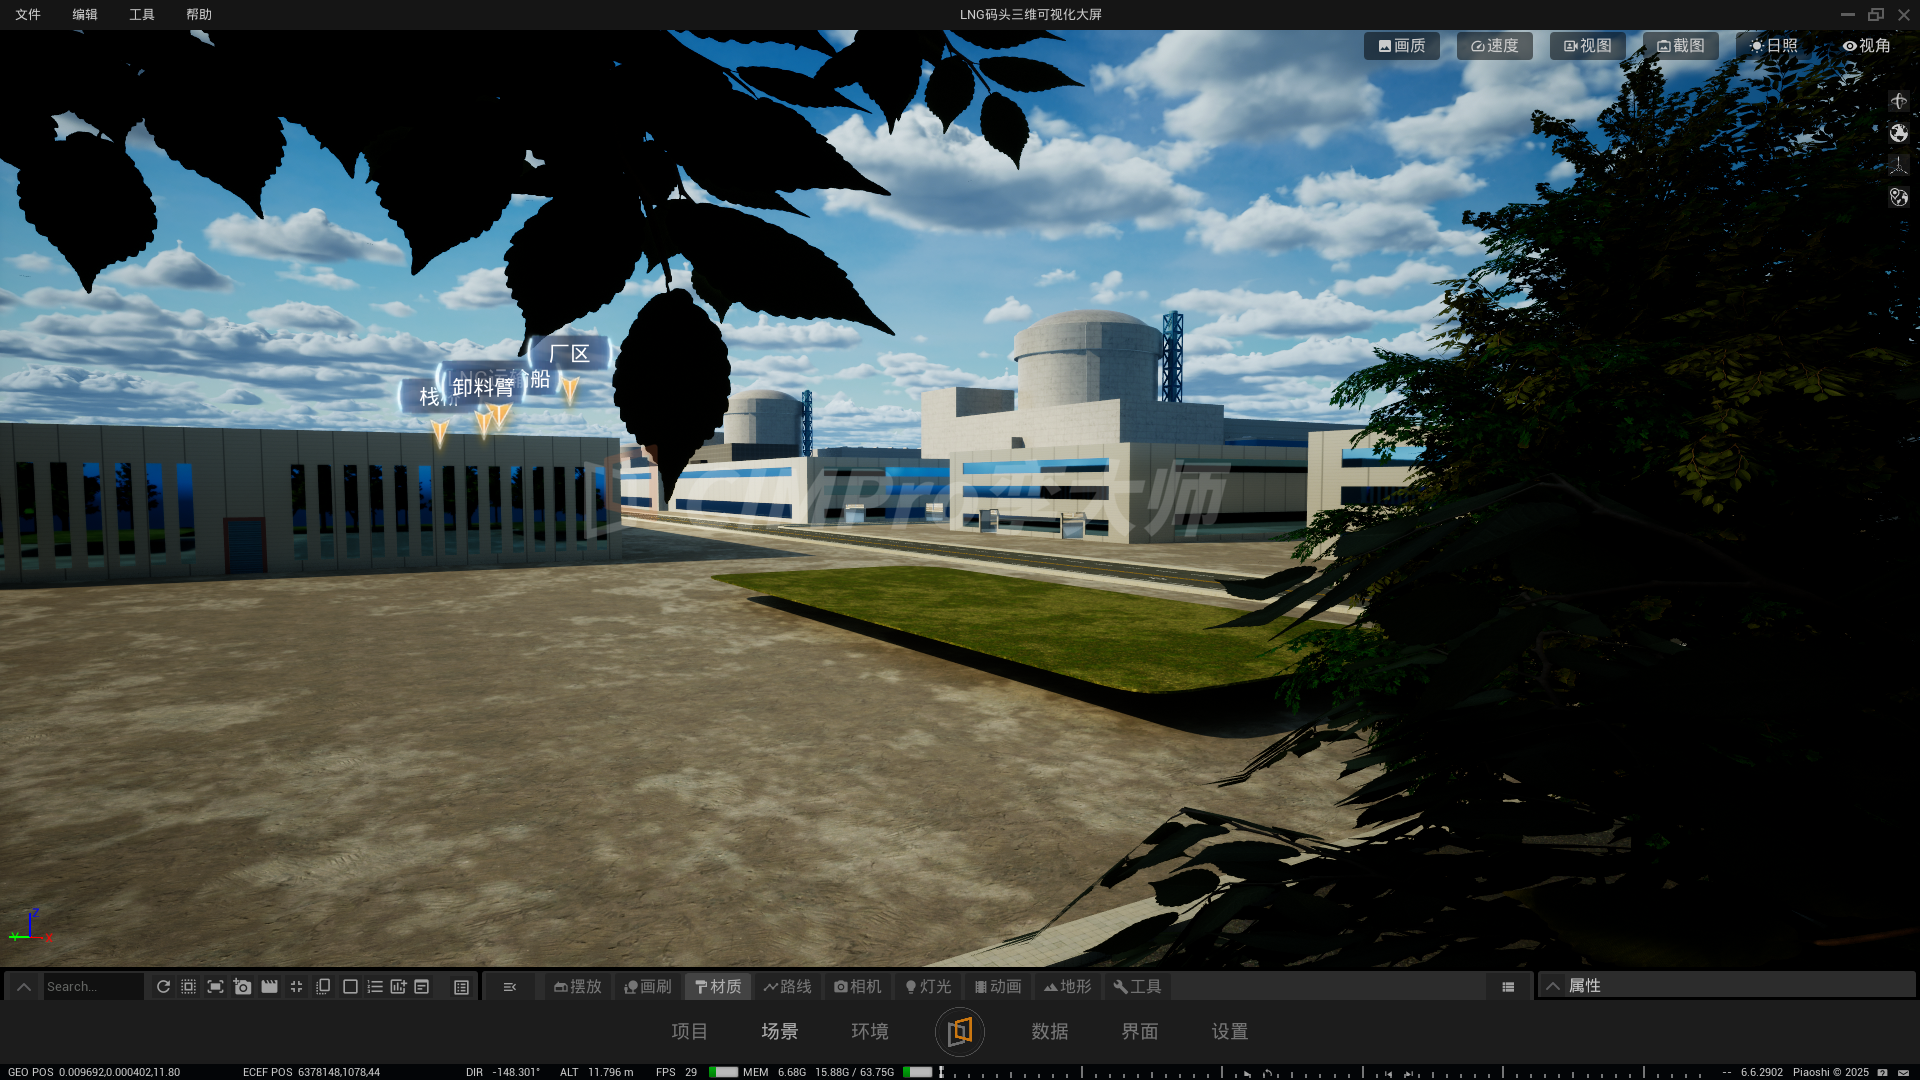Image resolution: width=1920 pixels, height=1080 pixels.
Task: Click the 截图 screenshot button
Action: [x=1680, y=46]
